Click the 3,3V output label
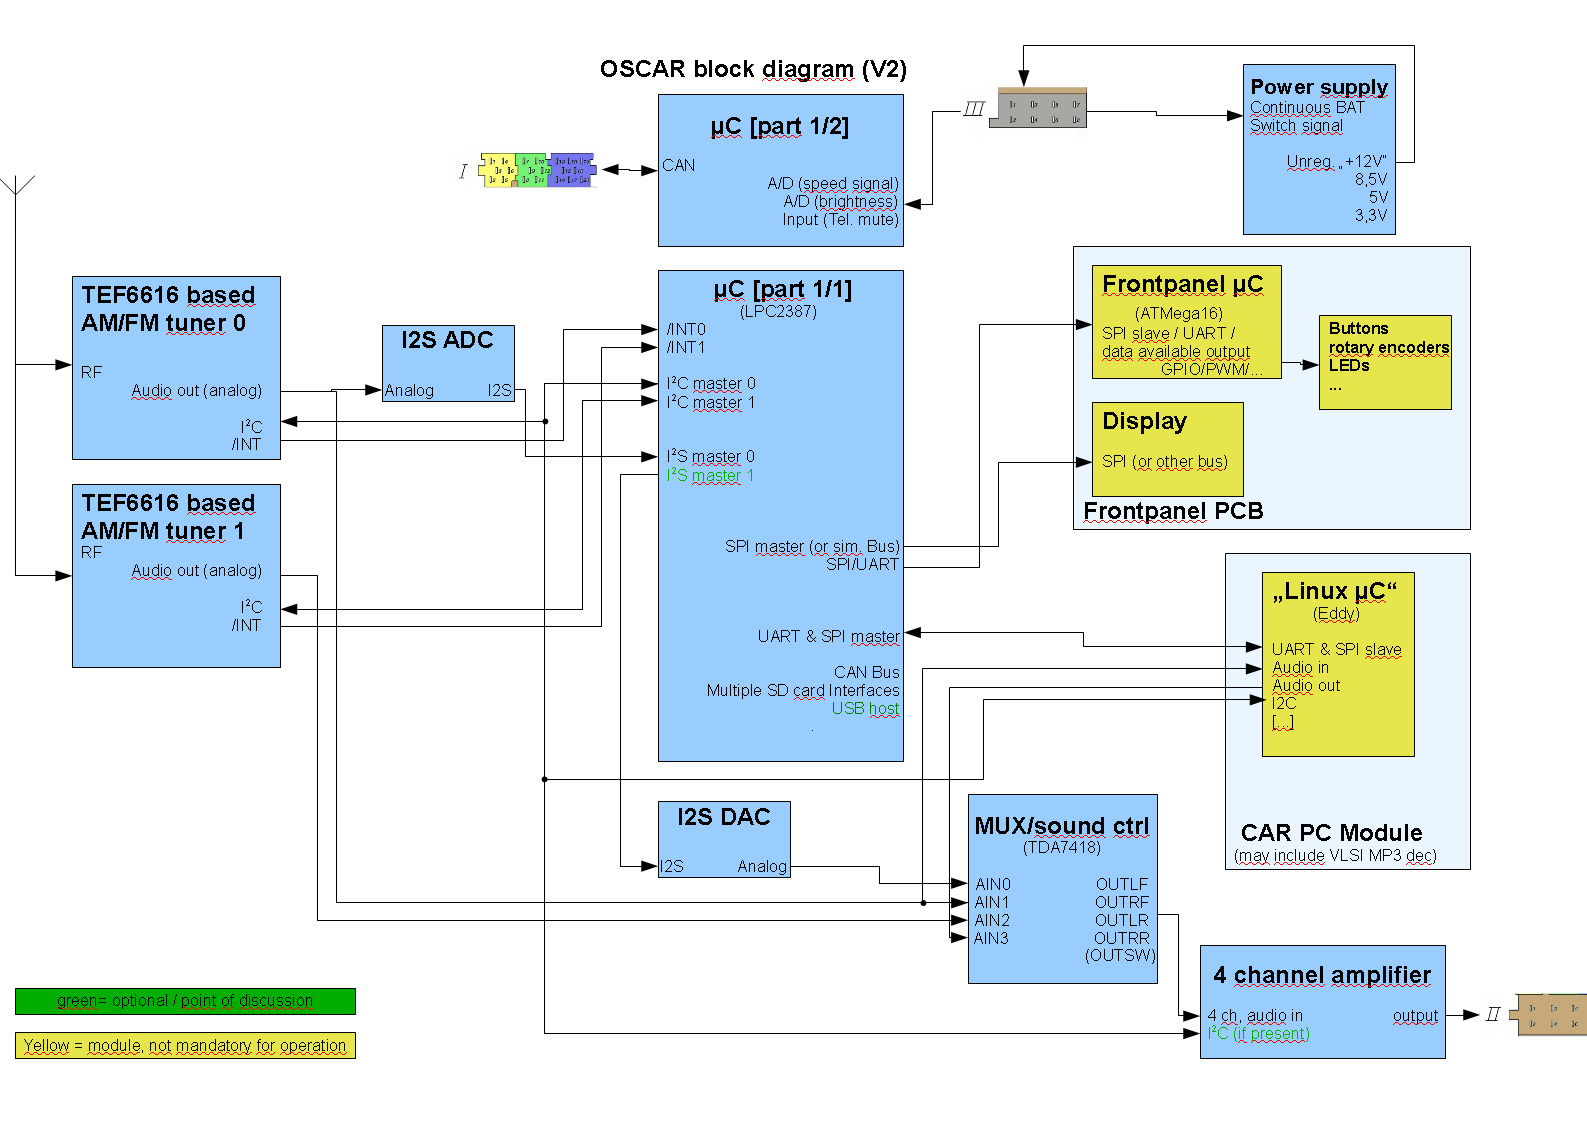The width and height of the screenshot is (1587, 1123). (1371, 215)
